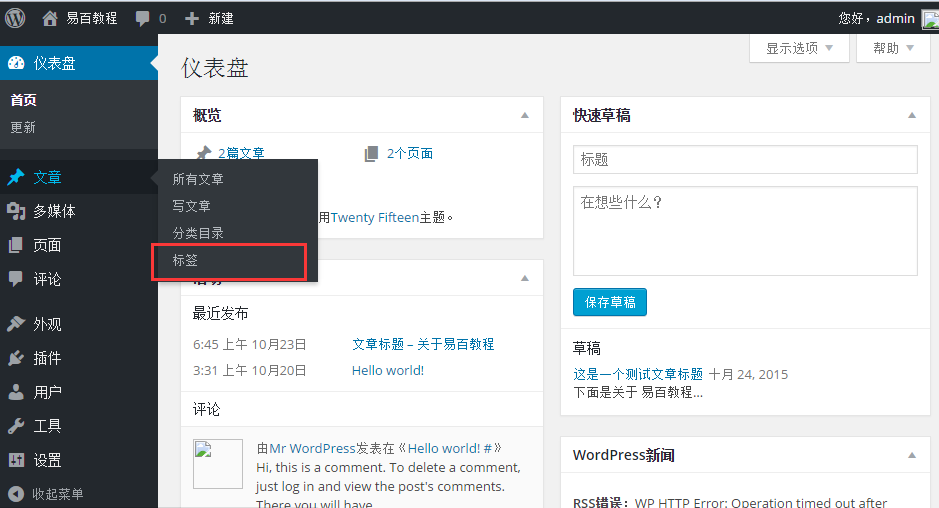
Task: Click the 标题 draft title input field
Action: tap(745, 160)
